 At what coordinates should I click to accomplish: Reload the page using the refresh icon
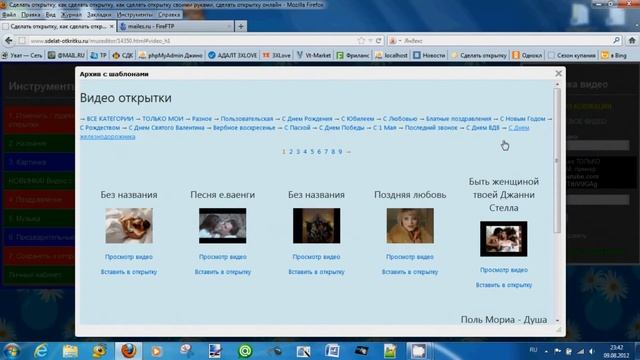click(x=379, y=40)
